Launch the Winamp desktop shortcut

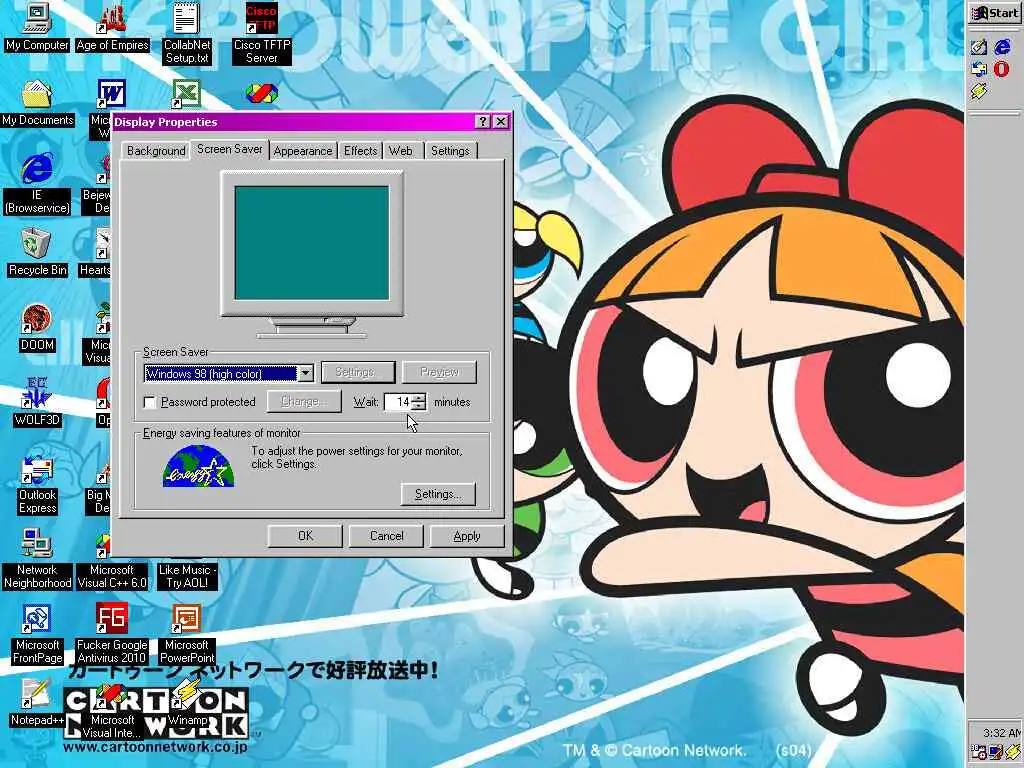187,703
